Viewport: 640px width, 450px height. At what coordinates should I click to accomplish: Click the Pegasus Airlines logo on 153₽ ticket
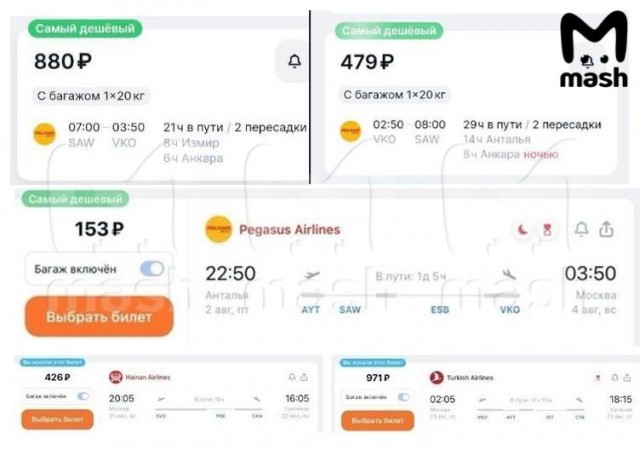click(x=218, y=230)
